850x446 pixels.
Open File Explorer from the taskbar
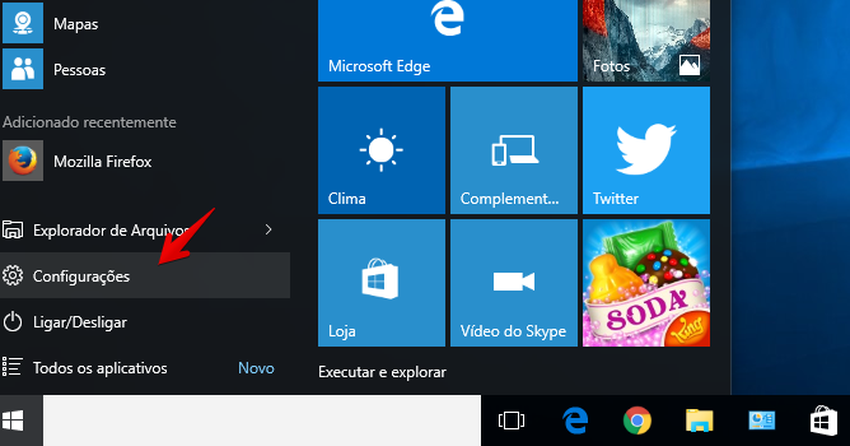(699, 421)
